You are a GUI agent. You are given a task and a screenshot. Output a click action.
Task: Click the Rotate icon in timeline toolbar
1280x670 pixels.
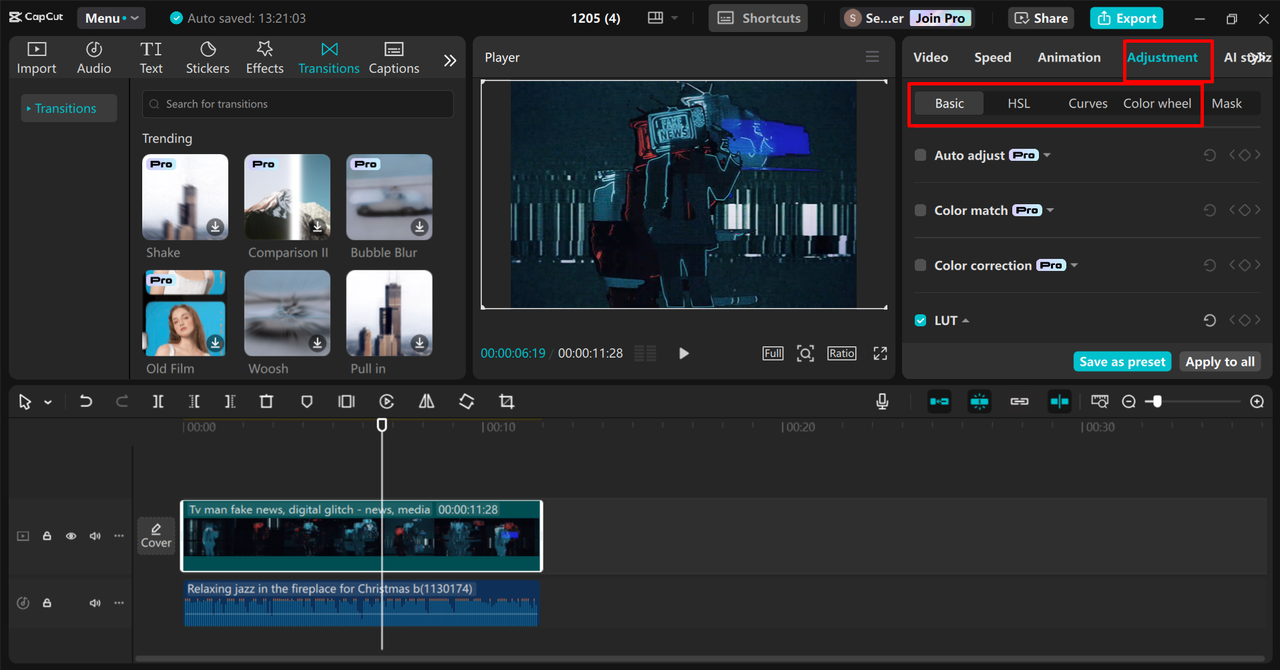coord(467,401)
